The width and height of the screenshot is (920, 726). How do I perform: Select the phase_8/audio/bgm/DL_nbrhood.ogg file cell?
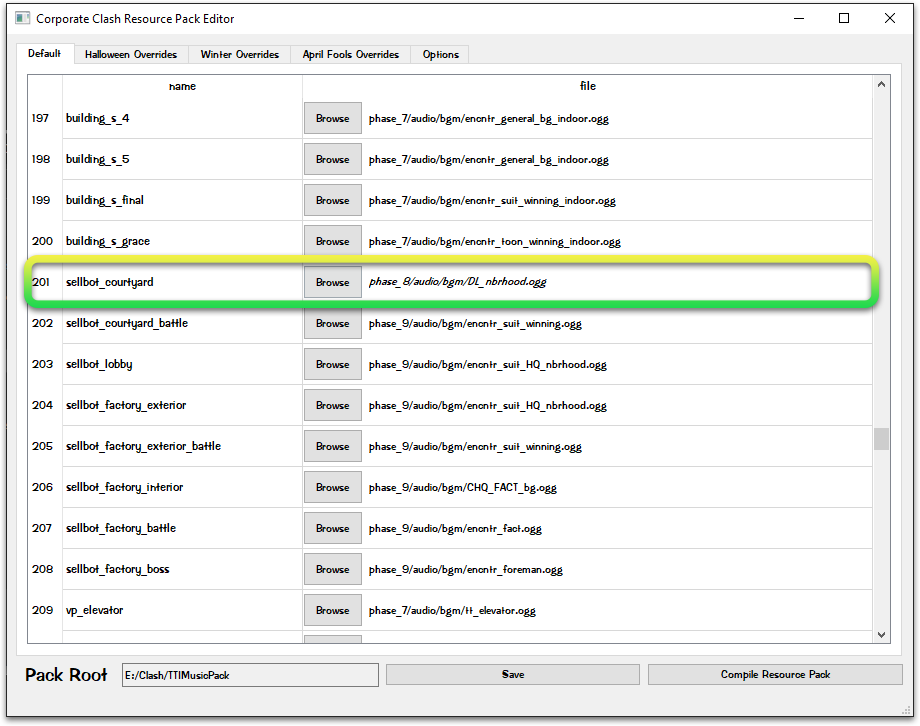pyautogui.click(x=587, y=282)
